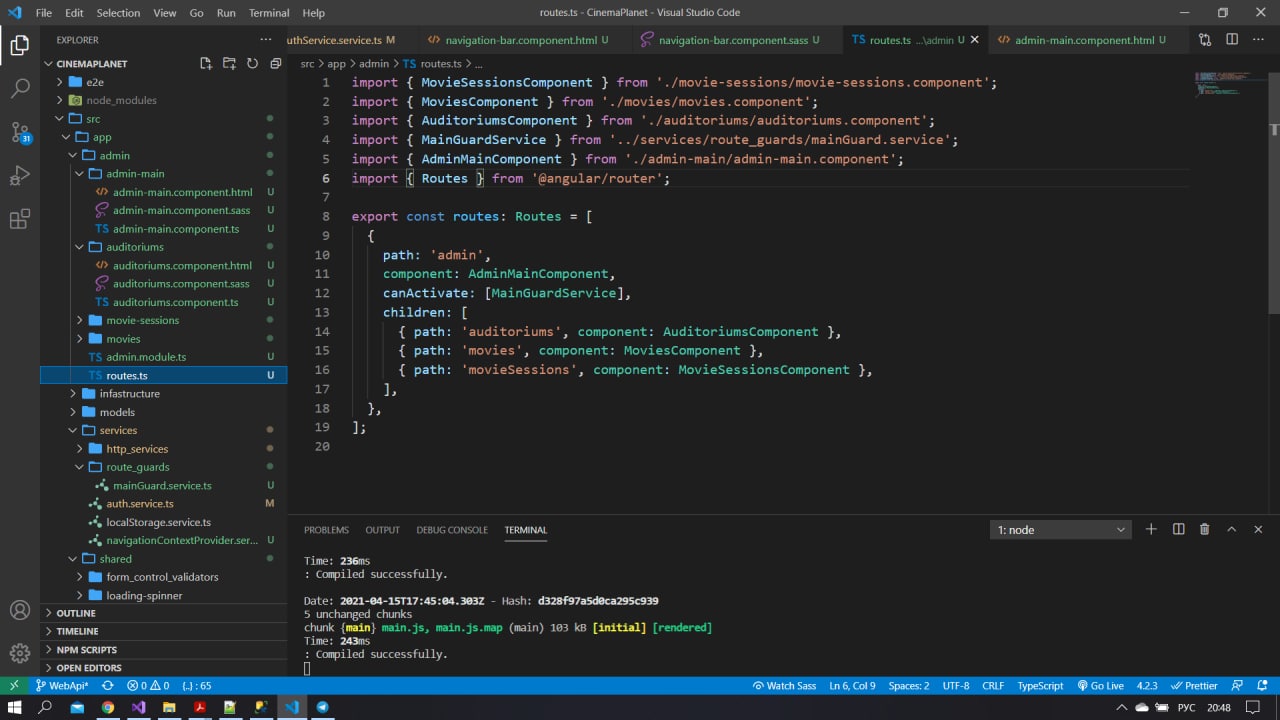The height and width of the screenshot is (720, 1280).
Task: Switch to the PROBLEMS panel tab
Action: click(x=326, y=530)
